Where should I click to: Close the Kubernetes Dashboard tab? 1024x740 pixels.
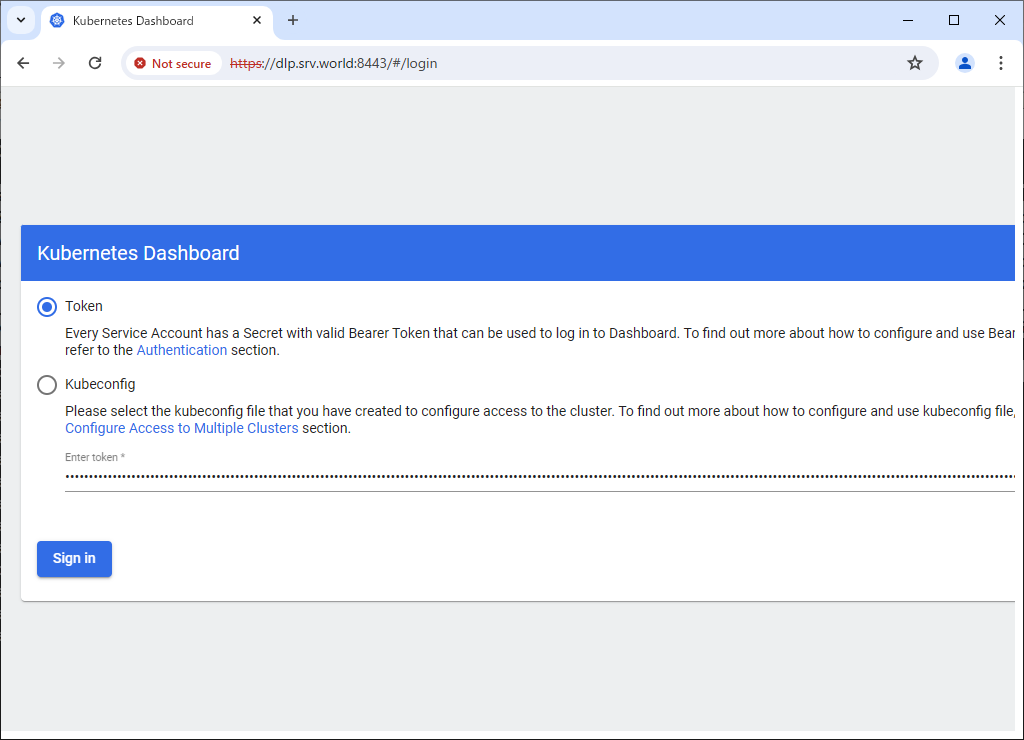(x=257, y=20)
